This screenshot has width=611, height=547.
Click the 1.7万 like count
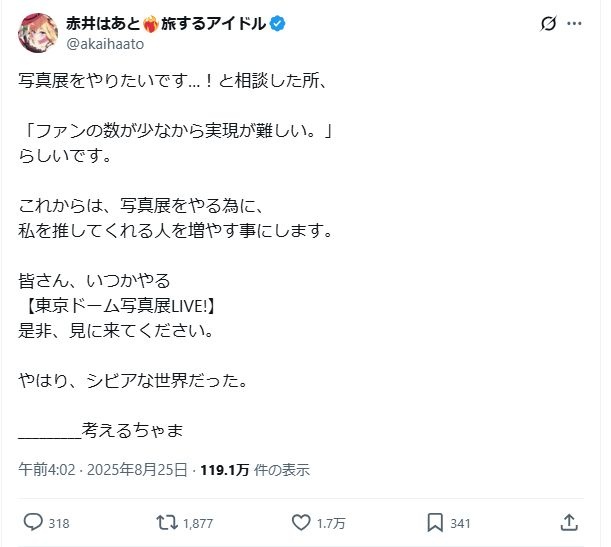332,522
